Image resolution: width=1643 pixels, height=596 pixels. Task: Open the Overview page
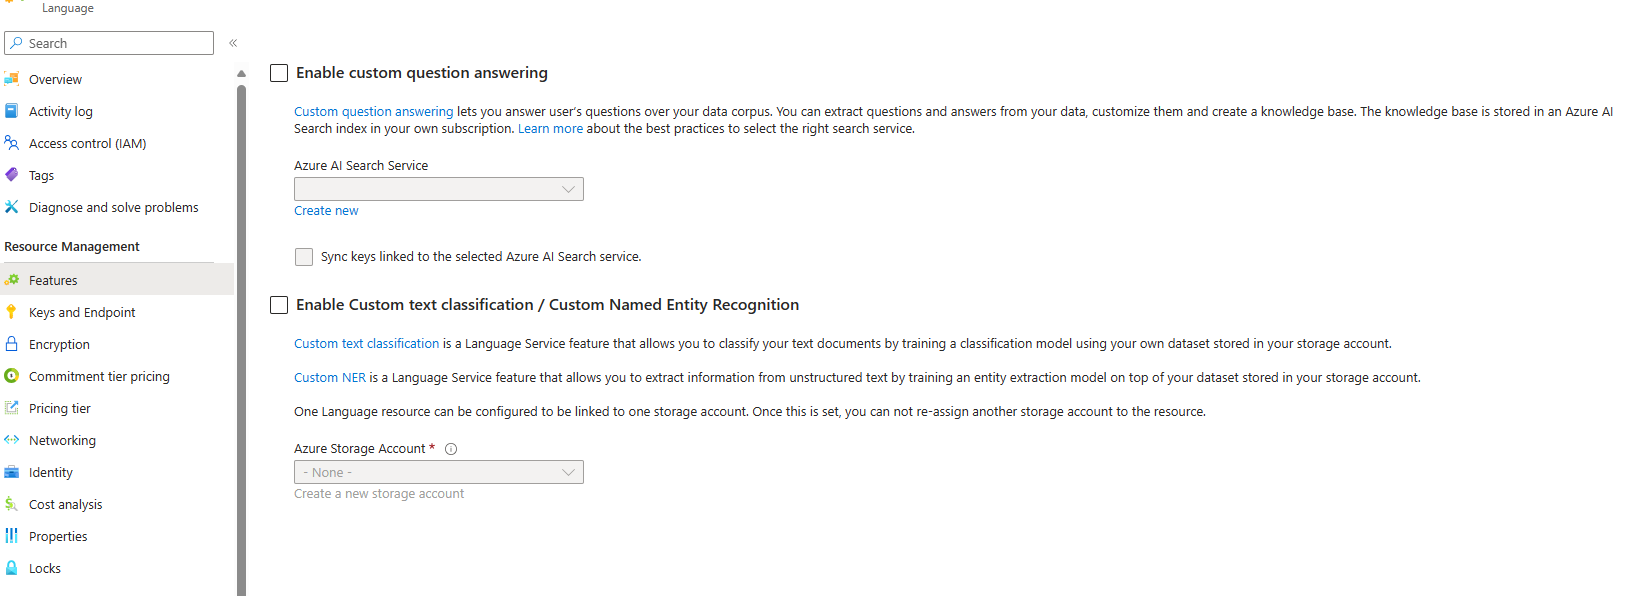point(56,78)
